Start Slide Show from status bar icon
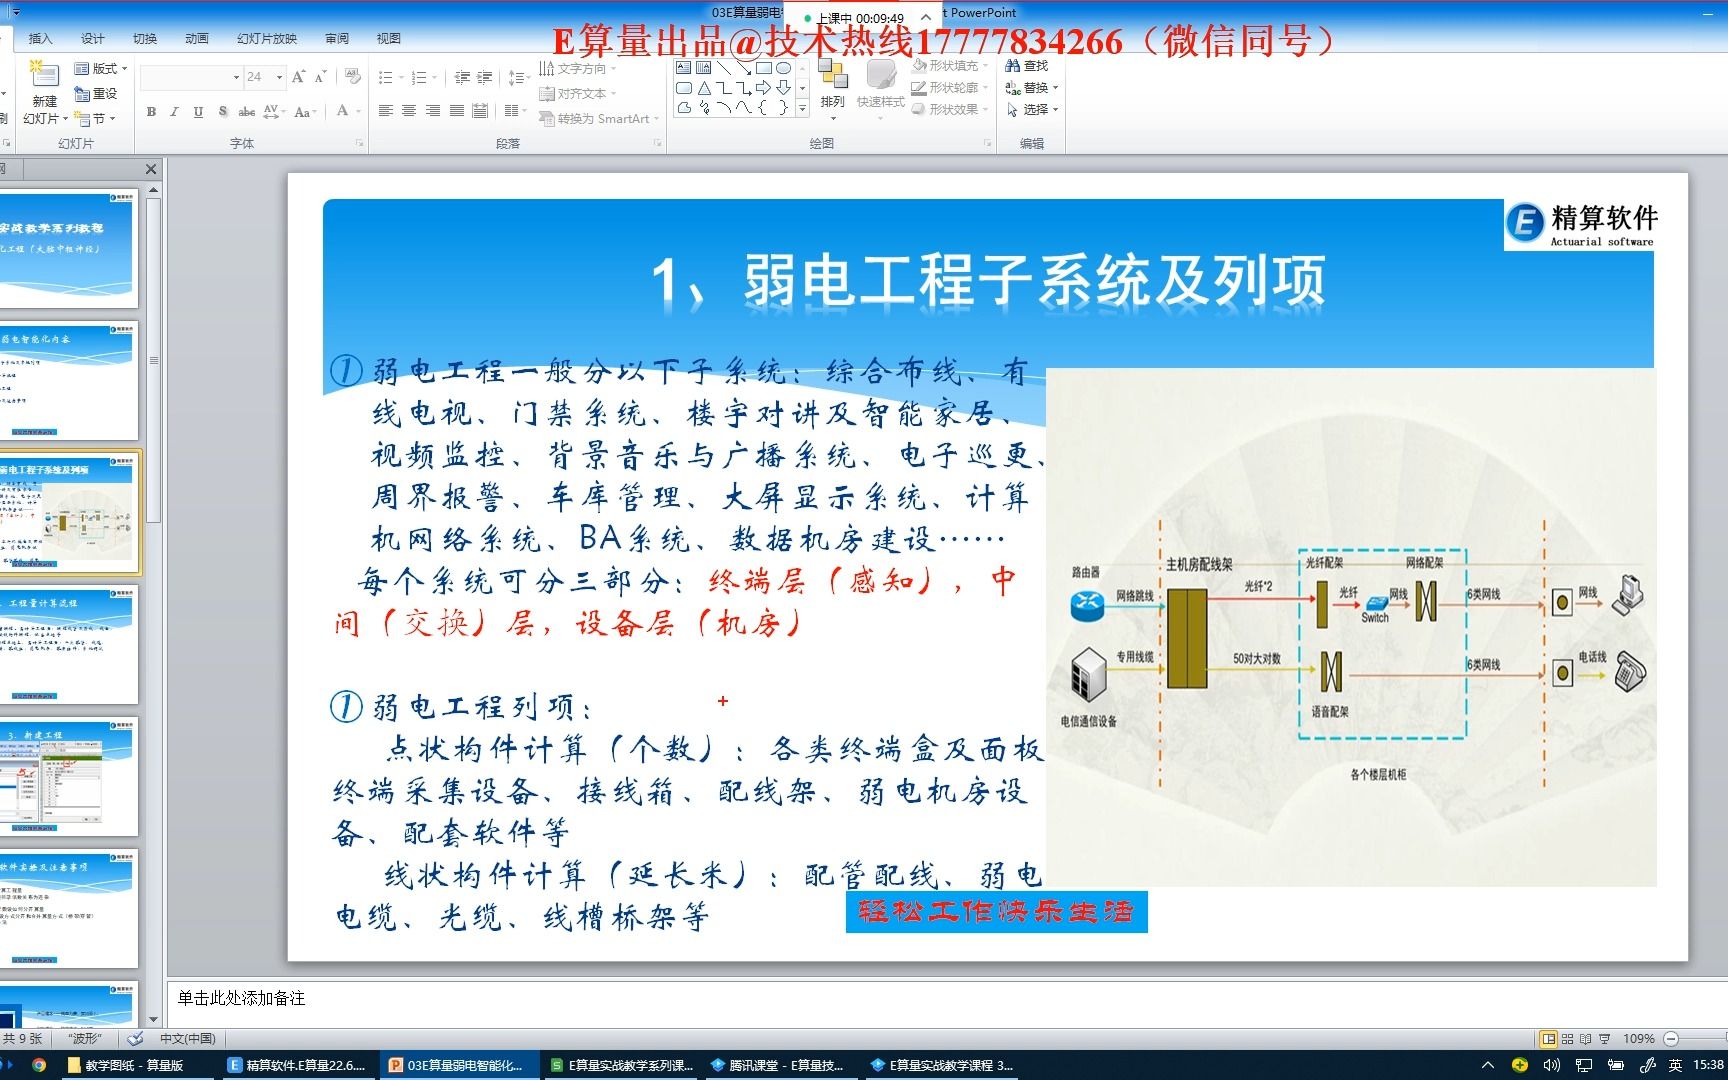 [x=1605, y=1039]
